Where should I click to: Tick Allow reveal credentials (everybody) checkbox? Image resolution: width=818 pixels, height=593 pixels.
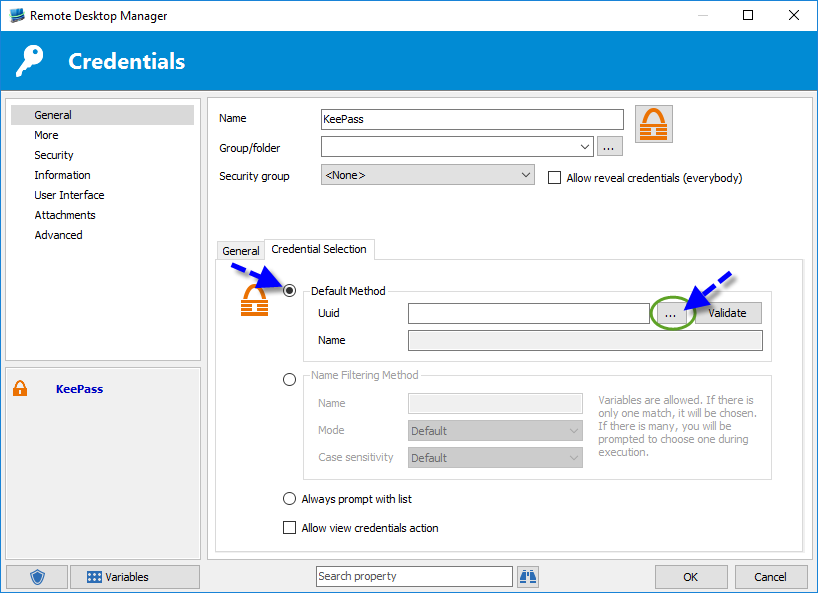pos(555,178)
